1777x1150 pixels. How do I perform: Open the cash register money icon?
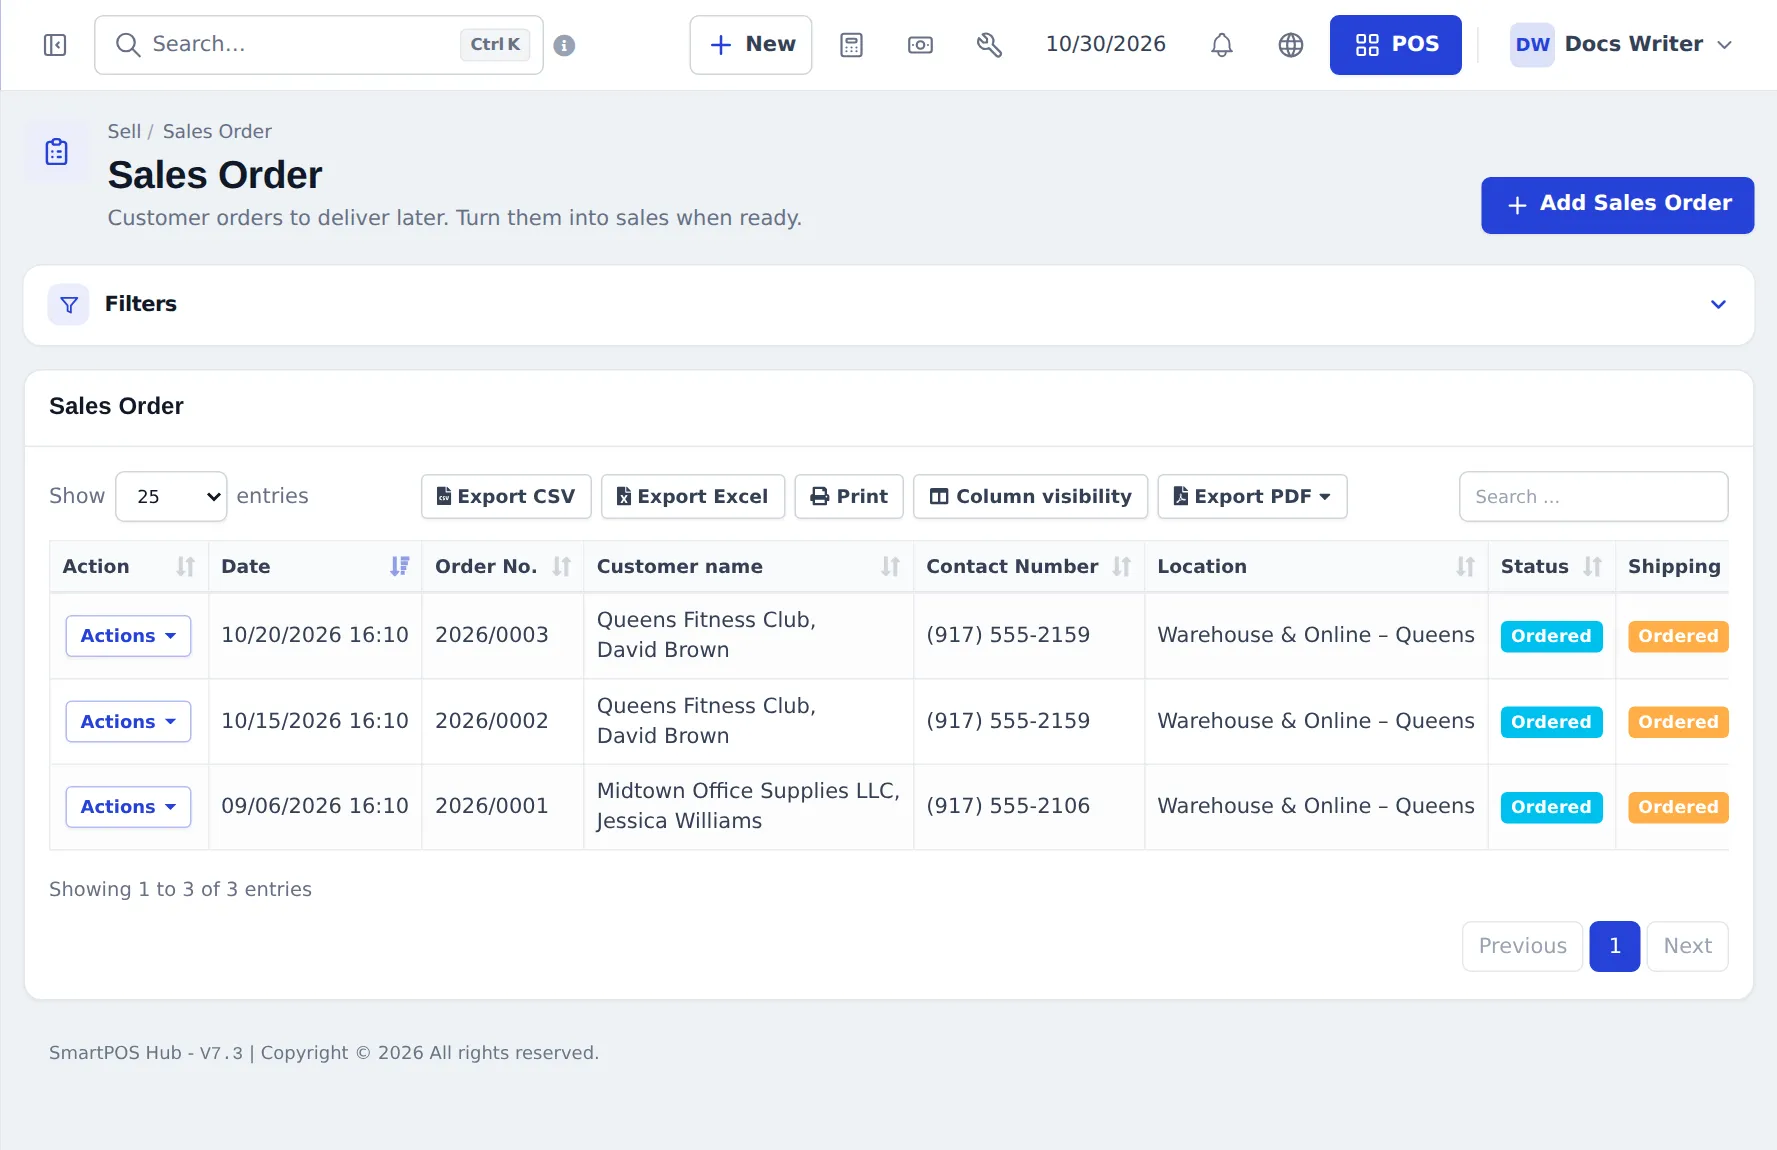(x=920, y=45)
